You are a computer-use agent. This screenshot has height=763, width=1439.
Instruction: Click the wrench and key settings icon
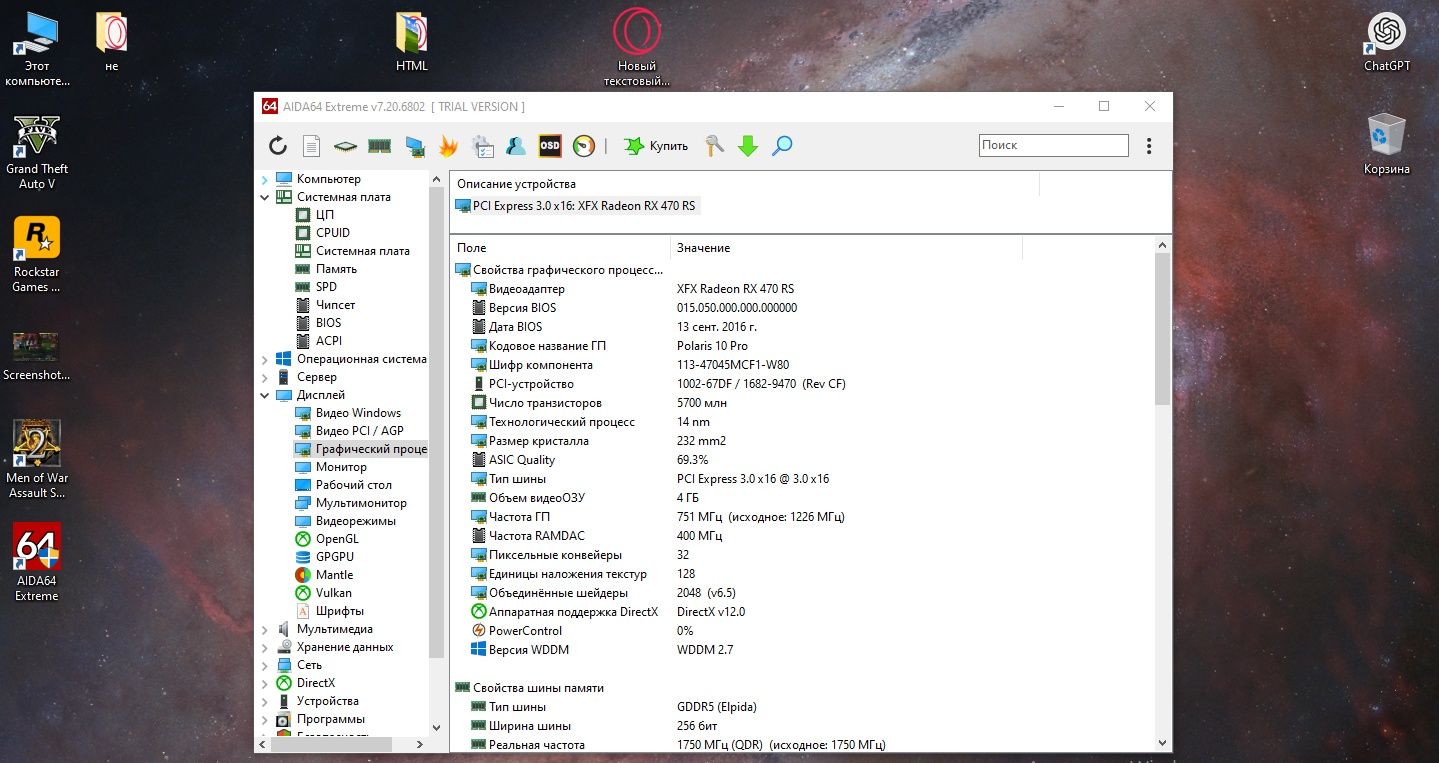(714, 146)
